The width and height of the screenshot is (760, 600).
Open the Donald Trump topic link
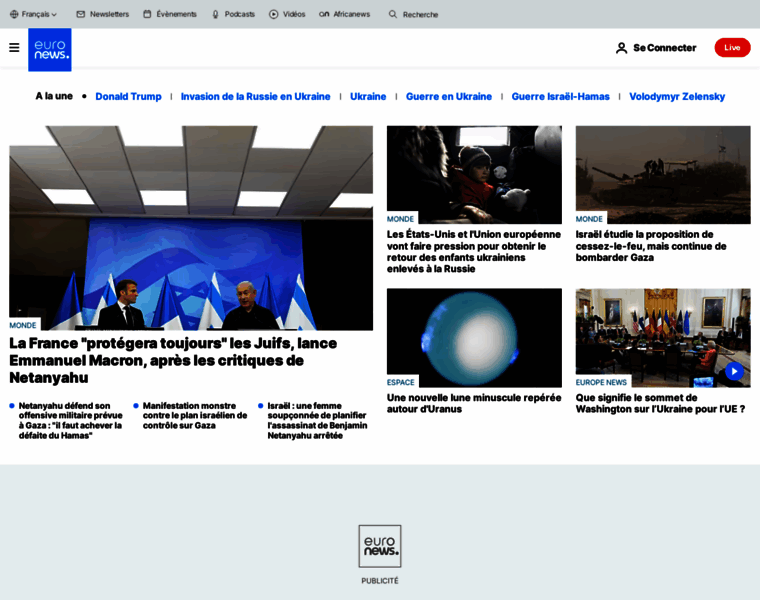tap(128, 96)
